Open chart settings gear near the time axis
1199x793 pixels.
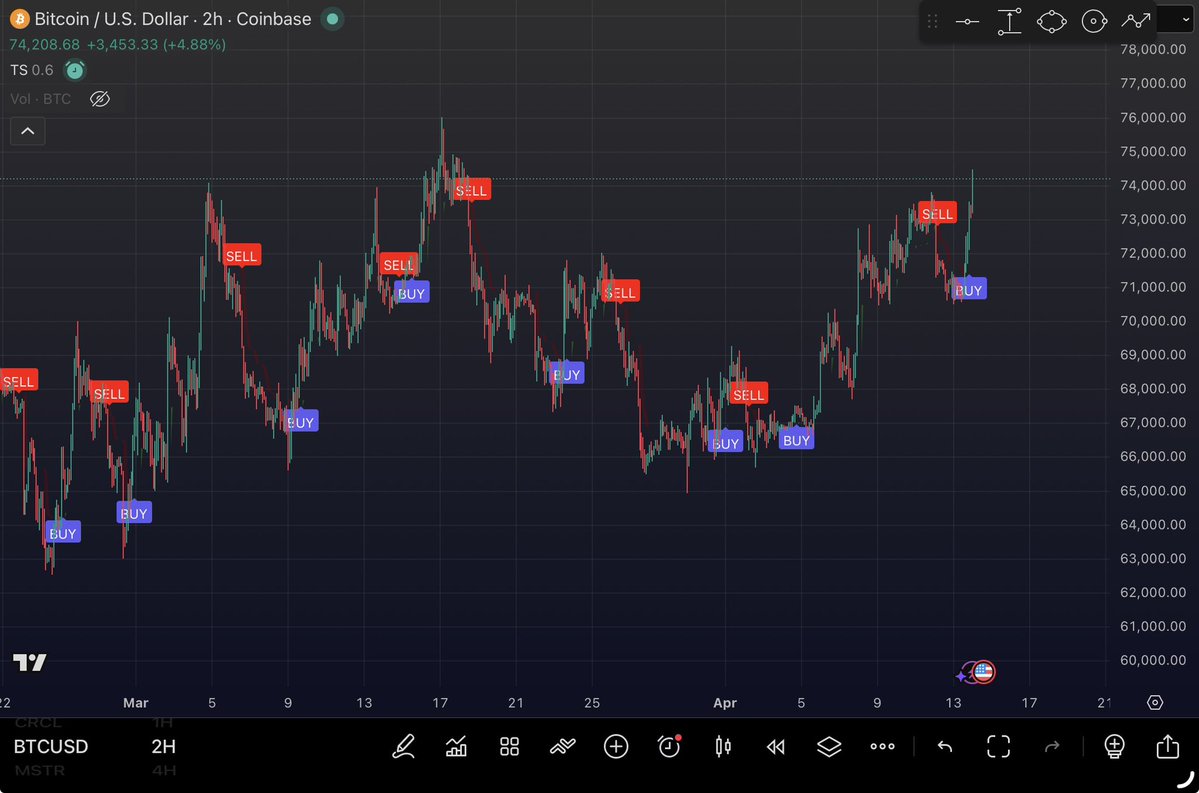[x=1155, y=702]
